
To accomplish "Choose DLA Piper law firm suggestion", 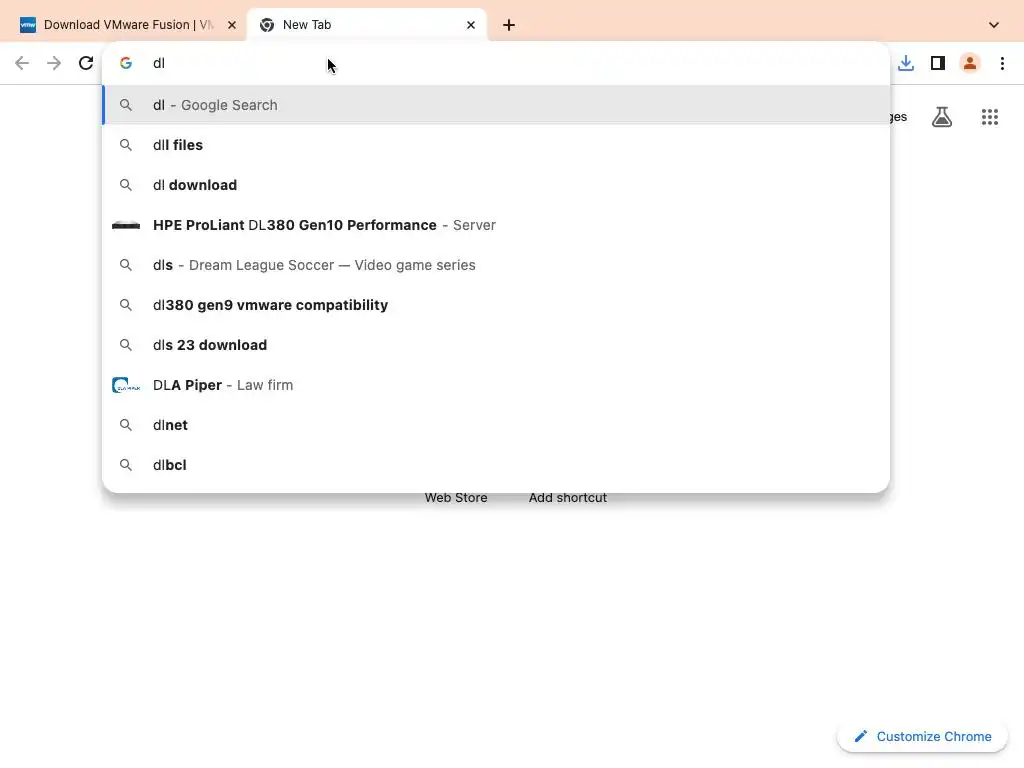I will 496,385.
